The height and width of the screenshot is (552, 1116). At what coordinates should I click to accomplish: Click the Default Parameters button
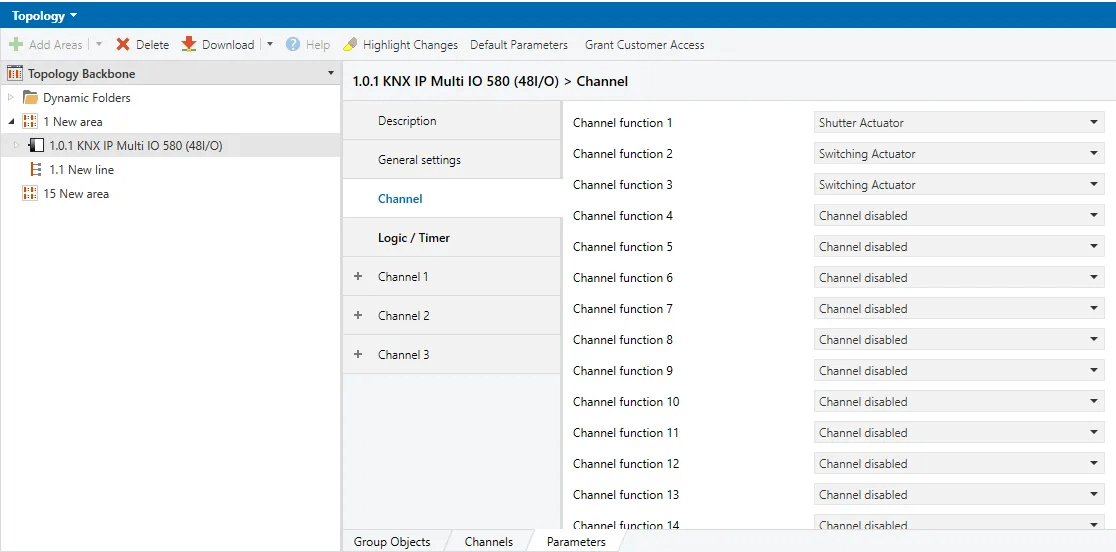[519, 45]
